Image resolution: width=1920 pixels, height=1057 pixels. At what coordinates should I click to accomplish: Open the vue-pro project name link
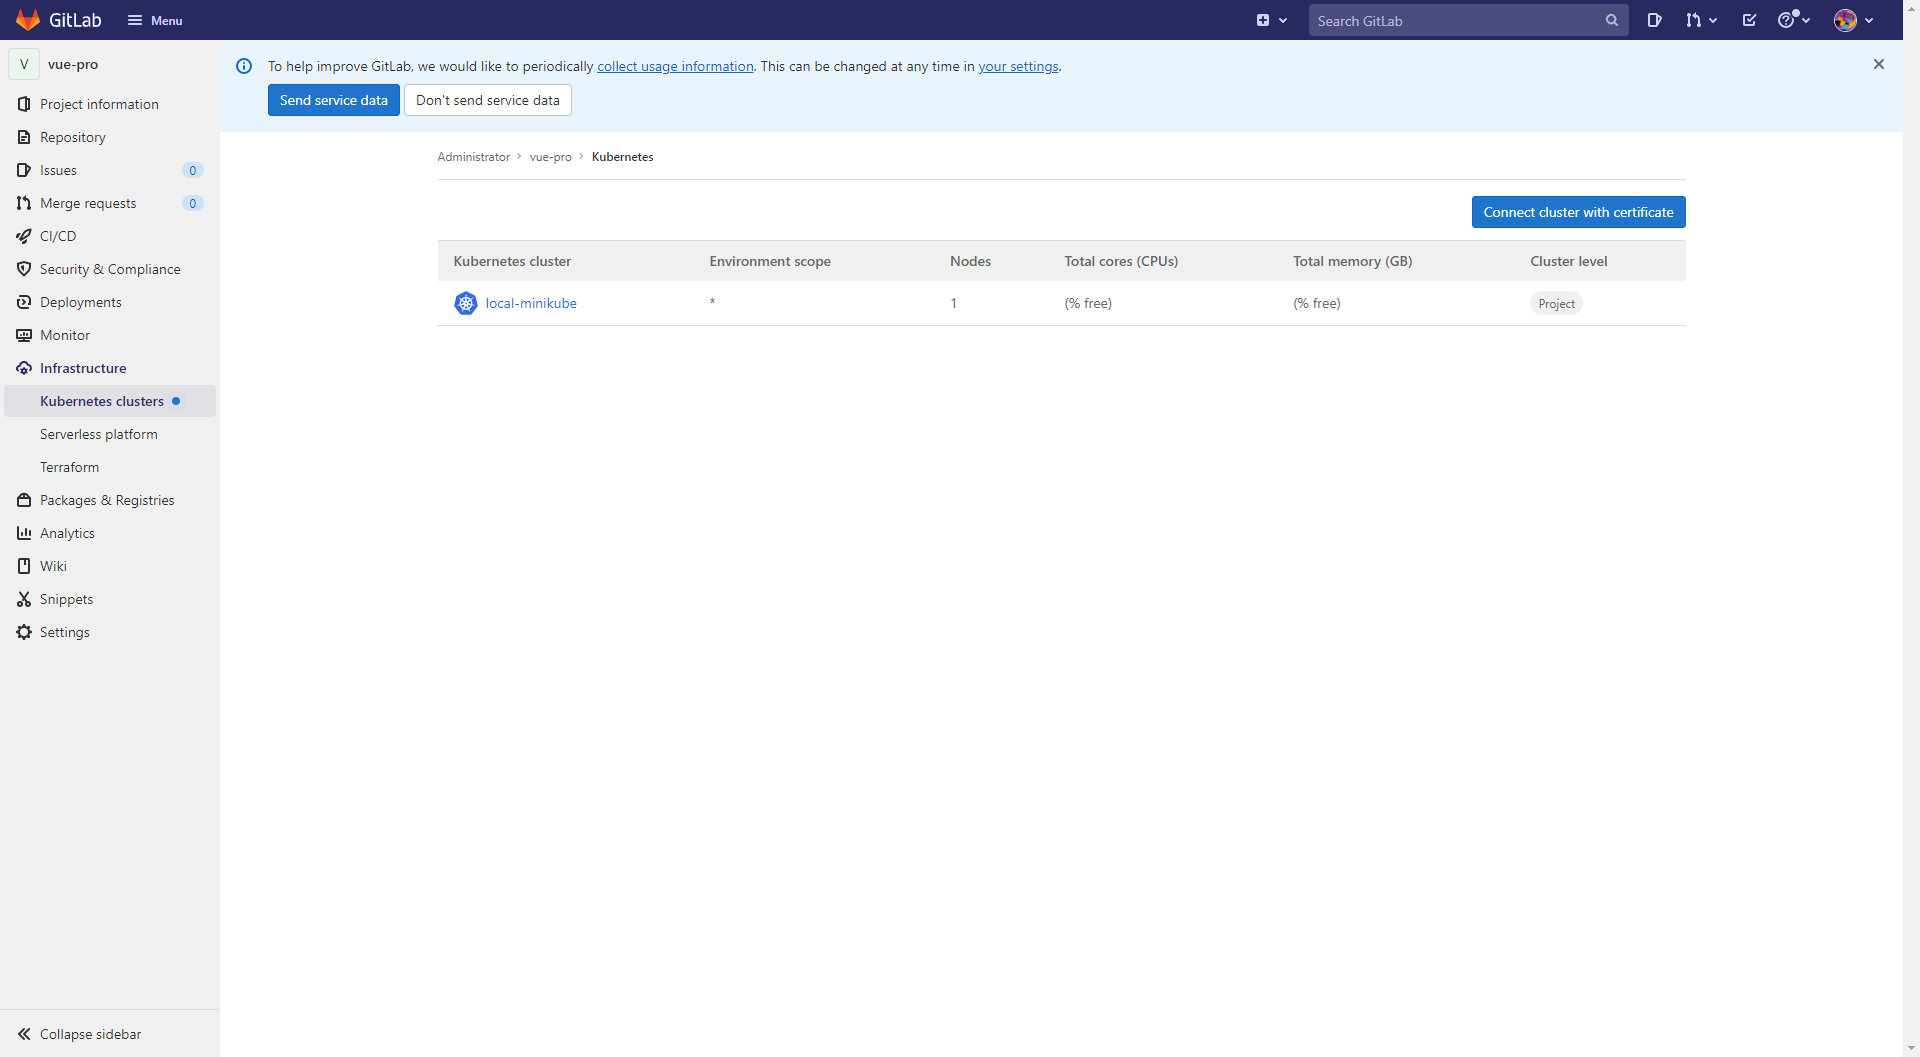point(73,64)
